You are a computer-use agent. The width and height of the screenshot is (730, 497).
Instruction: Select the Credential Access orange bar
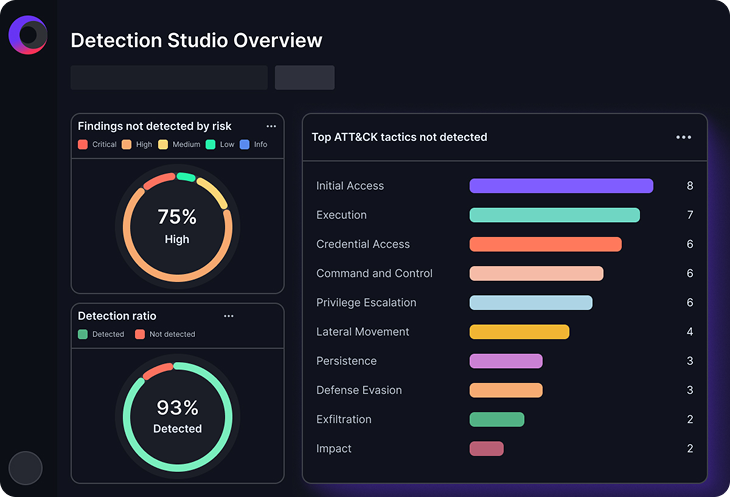click(x=546, y=244)
